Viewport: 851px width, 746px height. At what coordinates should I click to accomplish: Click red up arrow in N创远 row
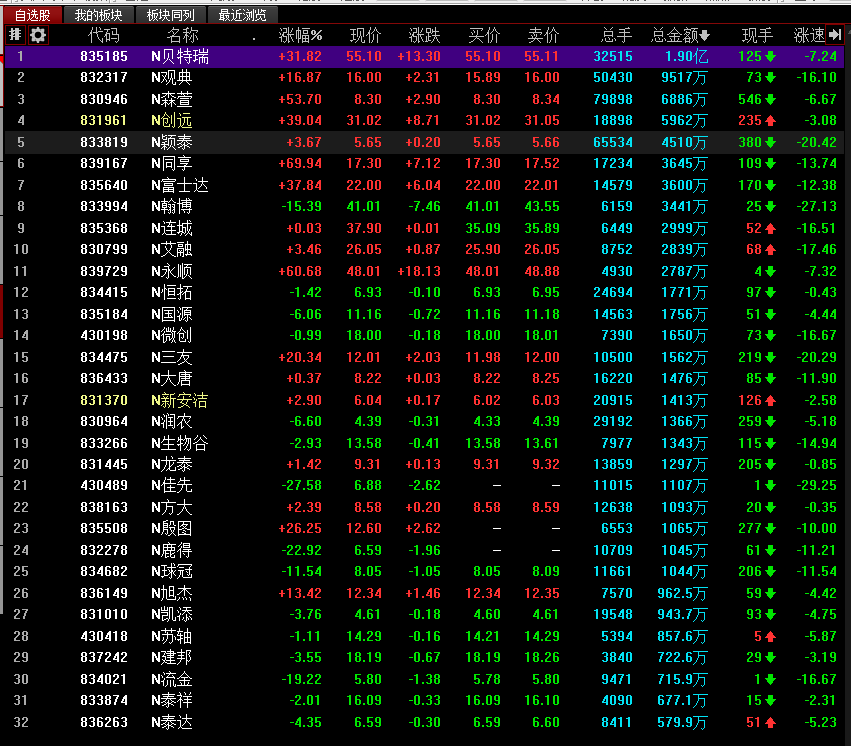pyautogui.click(x=770, y=121)
